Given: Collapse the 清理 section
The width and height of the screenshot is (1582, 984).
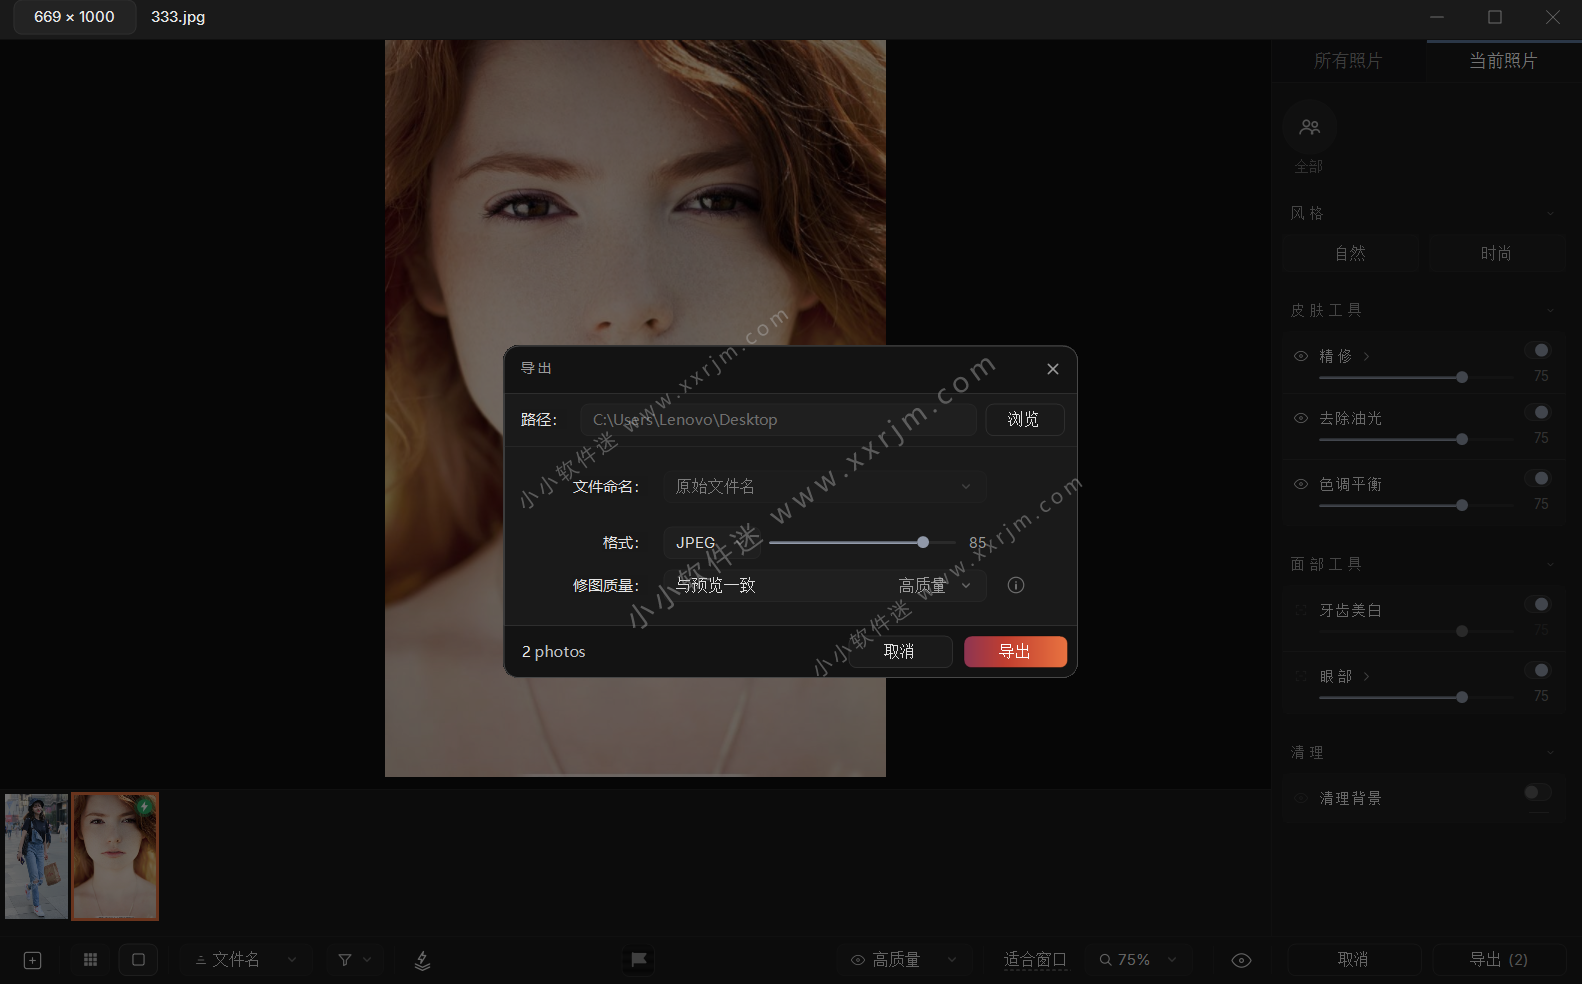Looking at the screenshot, I should tap(1550, 752).
